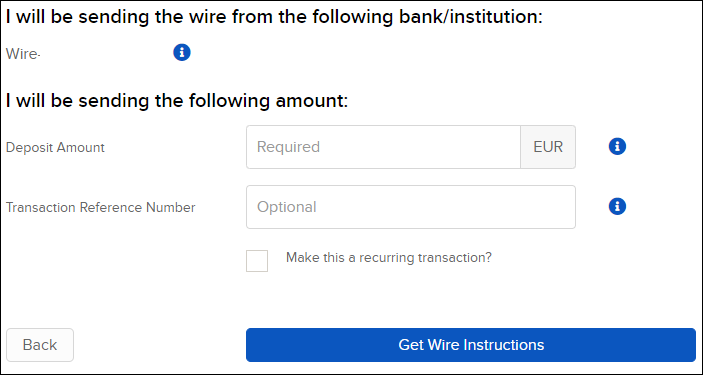703x375 pixels.
Task: Click the 'Transaction Reference Number' label text
Action: click(100, 207)
